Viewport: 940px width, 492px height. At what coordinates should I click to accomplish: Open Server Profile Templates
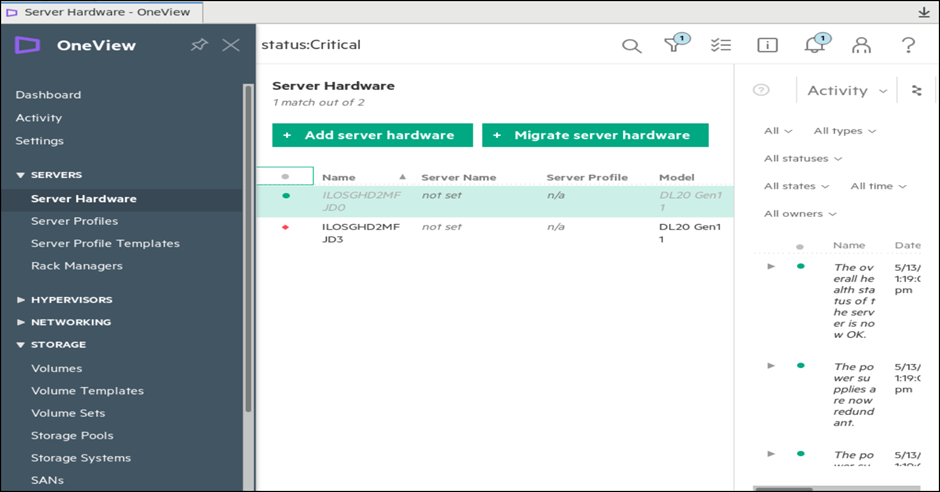pyautogui.click(x=105, y=243)
